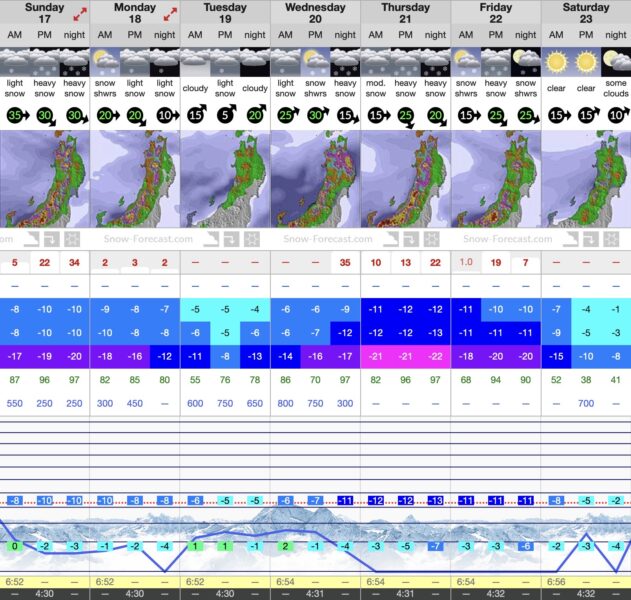Click Tuesday AM cloudy weather icon

click(x=195, y=62)
